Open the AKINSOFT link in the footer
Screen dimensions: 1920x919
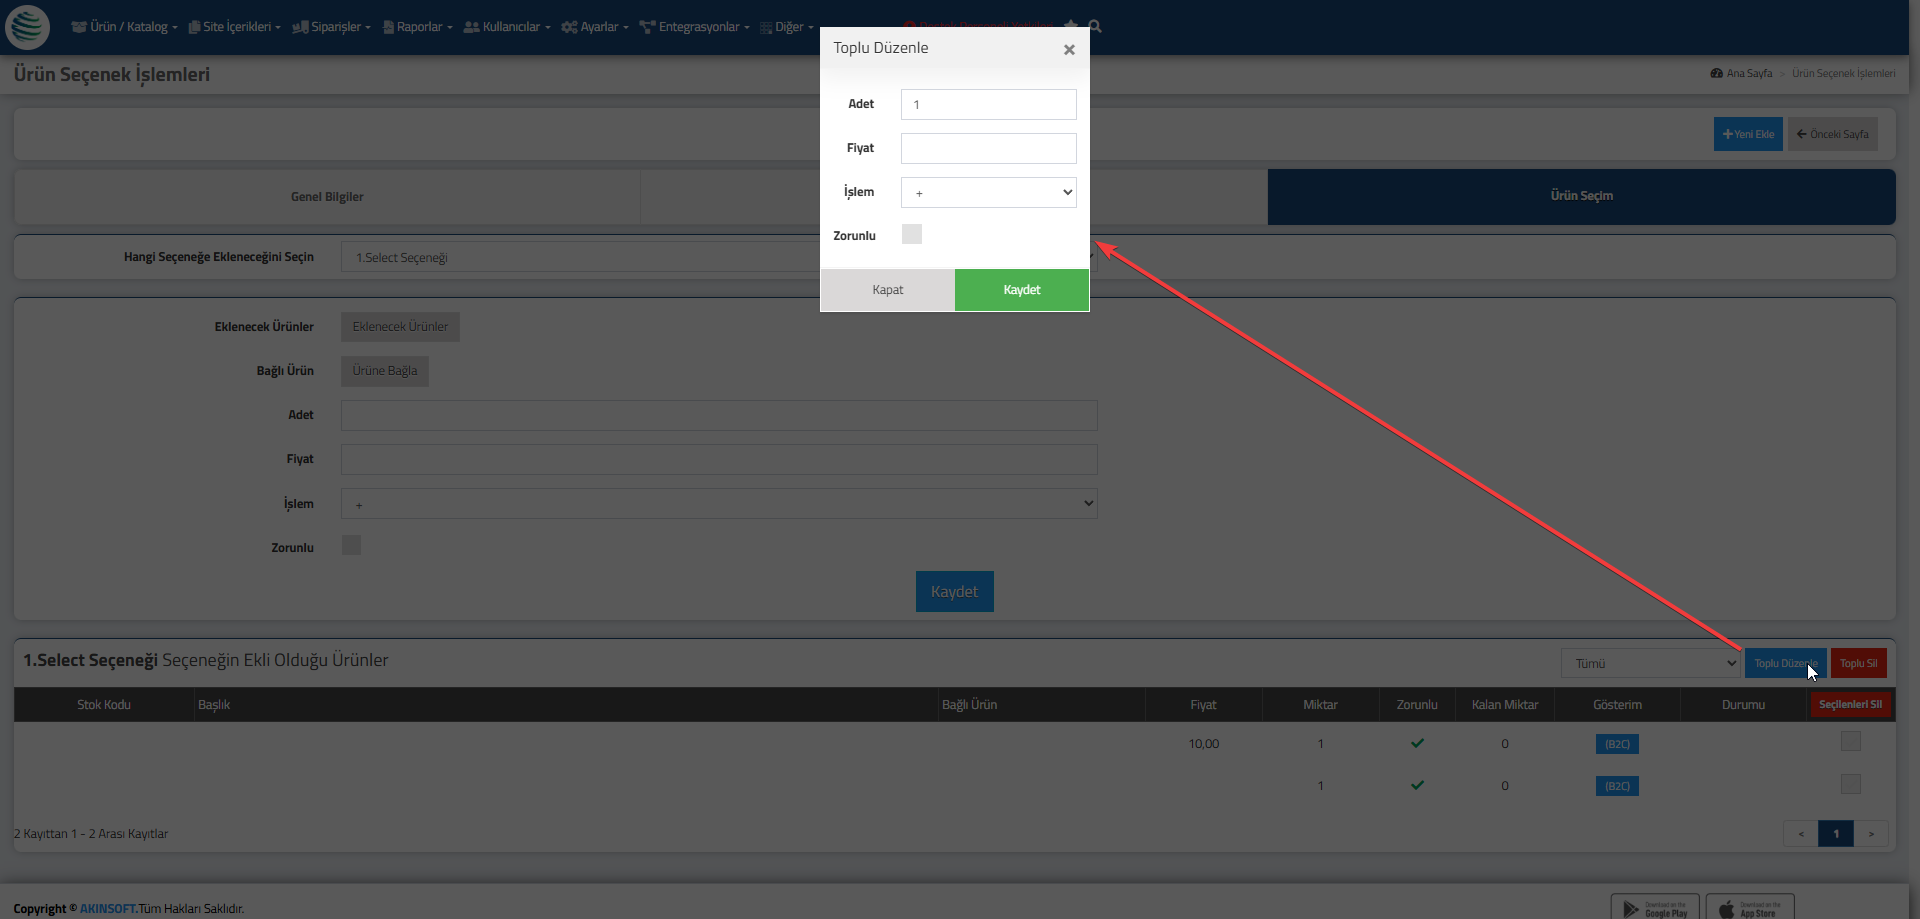click(x=108, y=909)
